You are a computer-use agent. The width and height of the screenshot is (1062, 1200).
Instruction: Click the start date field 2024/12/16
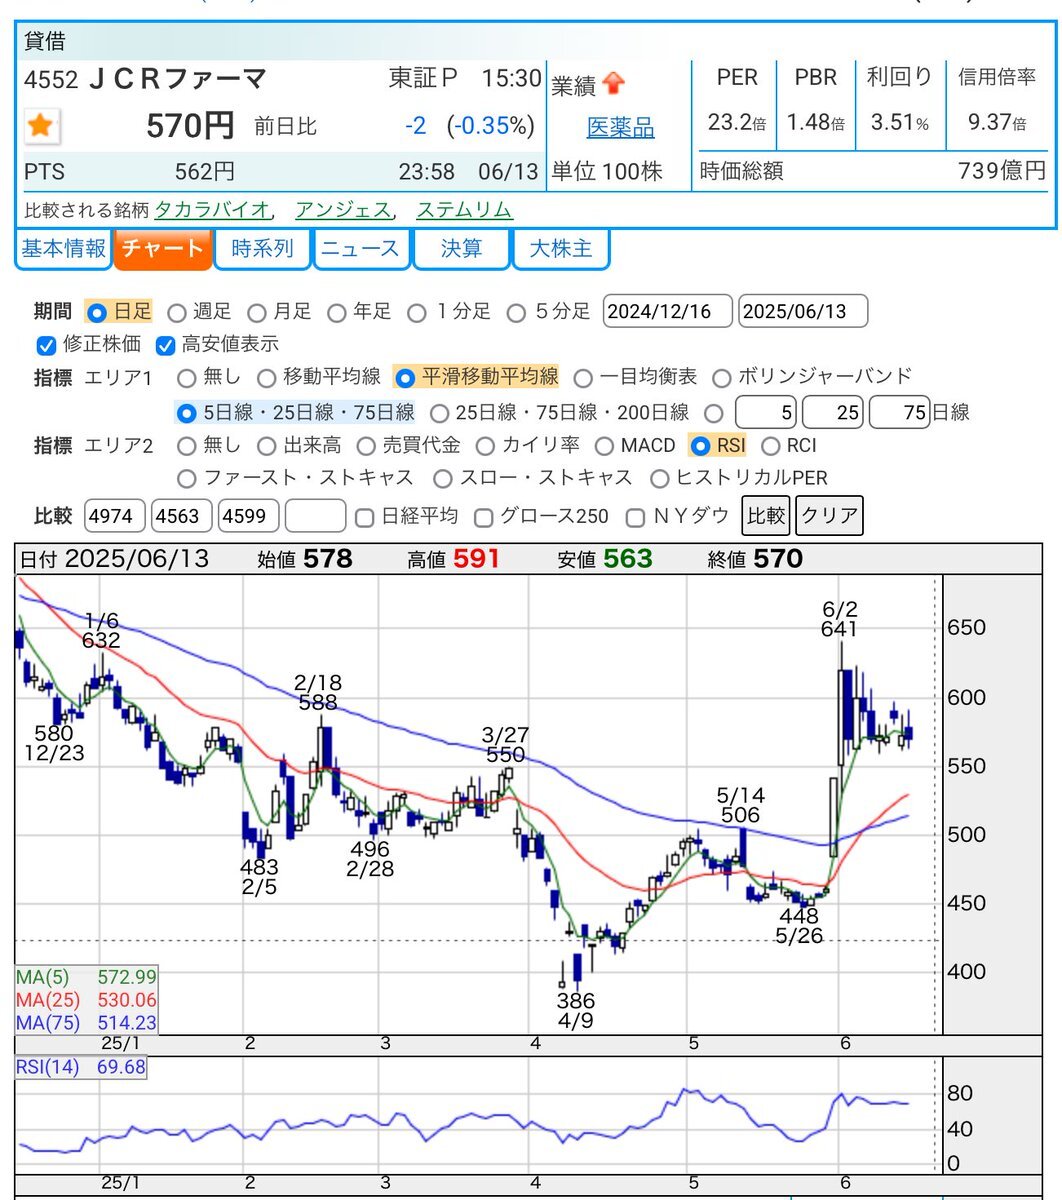point(667,311)
